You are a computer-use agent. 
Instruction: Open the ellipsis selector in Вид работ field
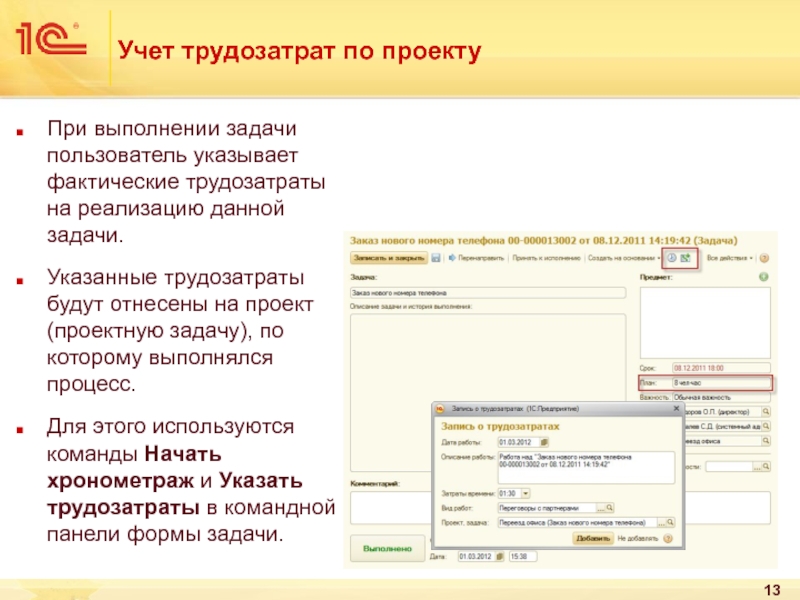coord(601,508)
